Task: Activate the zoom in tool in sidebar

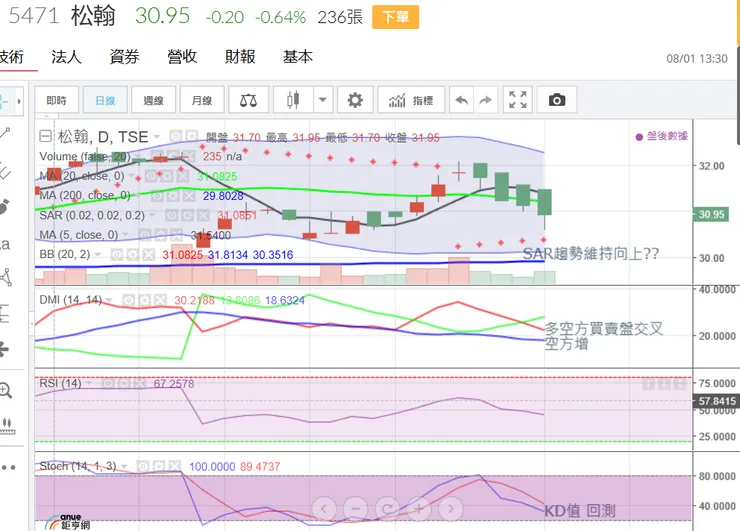Action: tap(6, 391)
